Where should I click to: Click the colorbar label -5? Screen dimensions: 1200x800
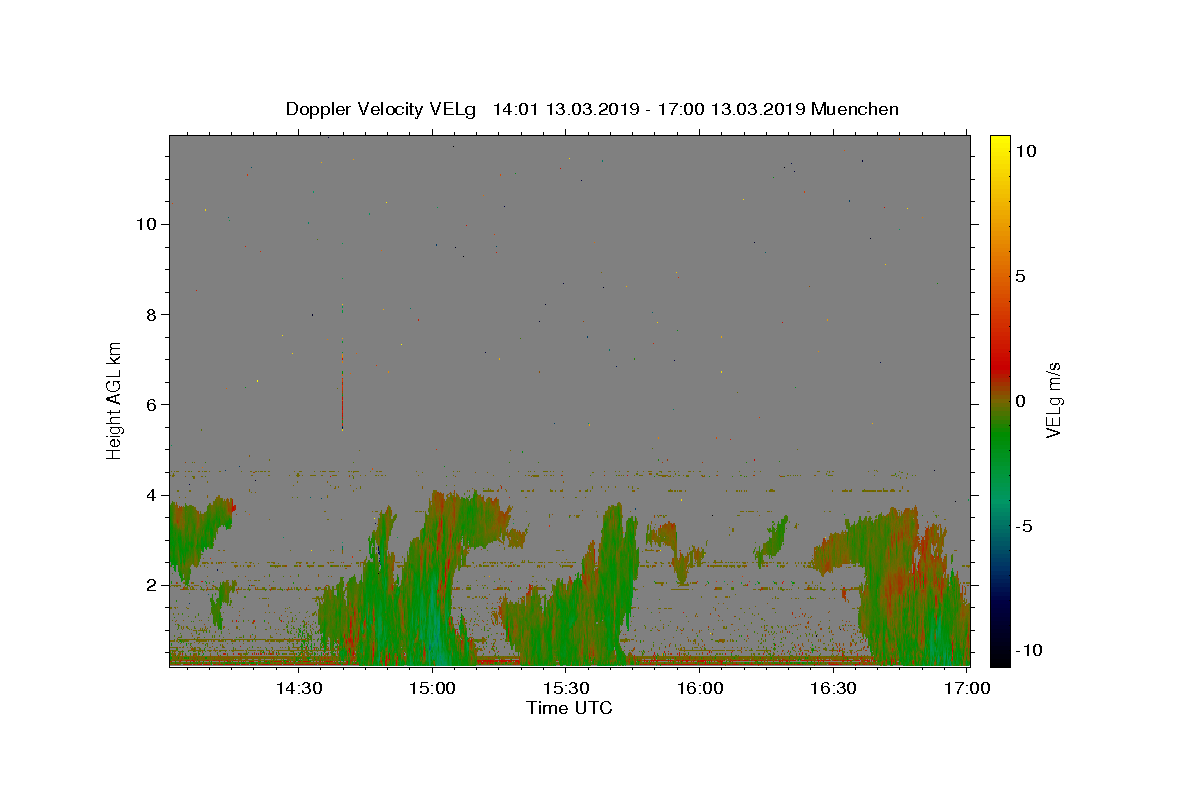click(1027, 526)
